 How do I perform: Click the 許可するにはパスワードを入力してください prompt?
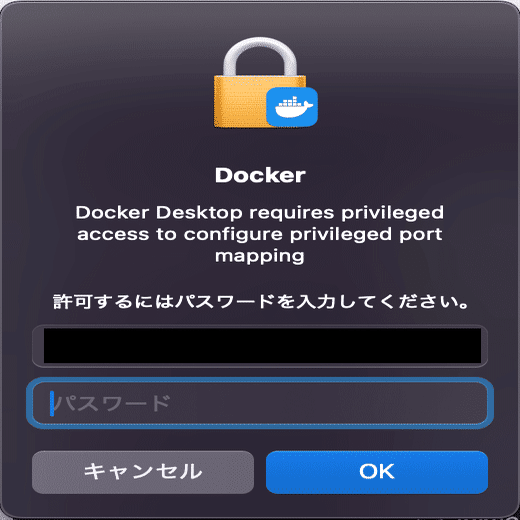pyautogui.click(x=261, y=302)
